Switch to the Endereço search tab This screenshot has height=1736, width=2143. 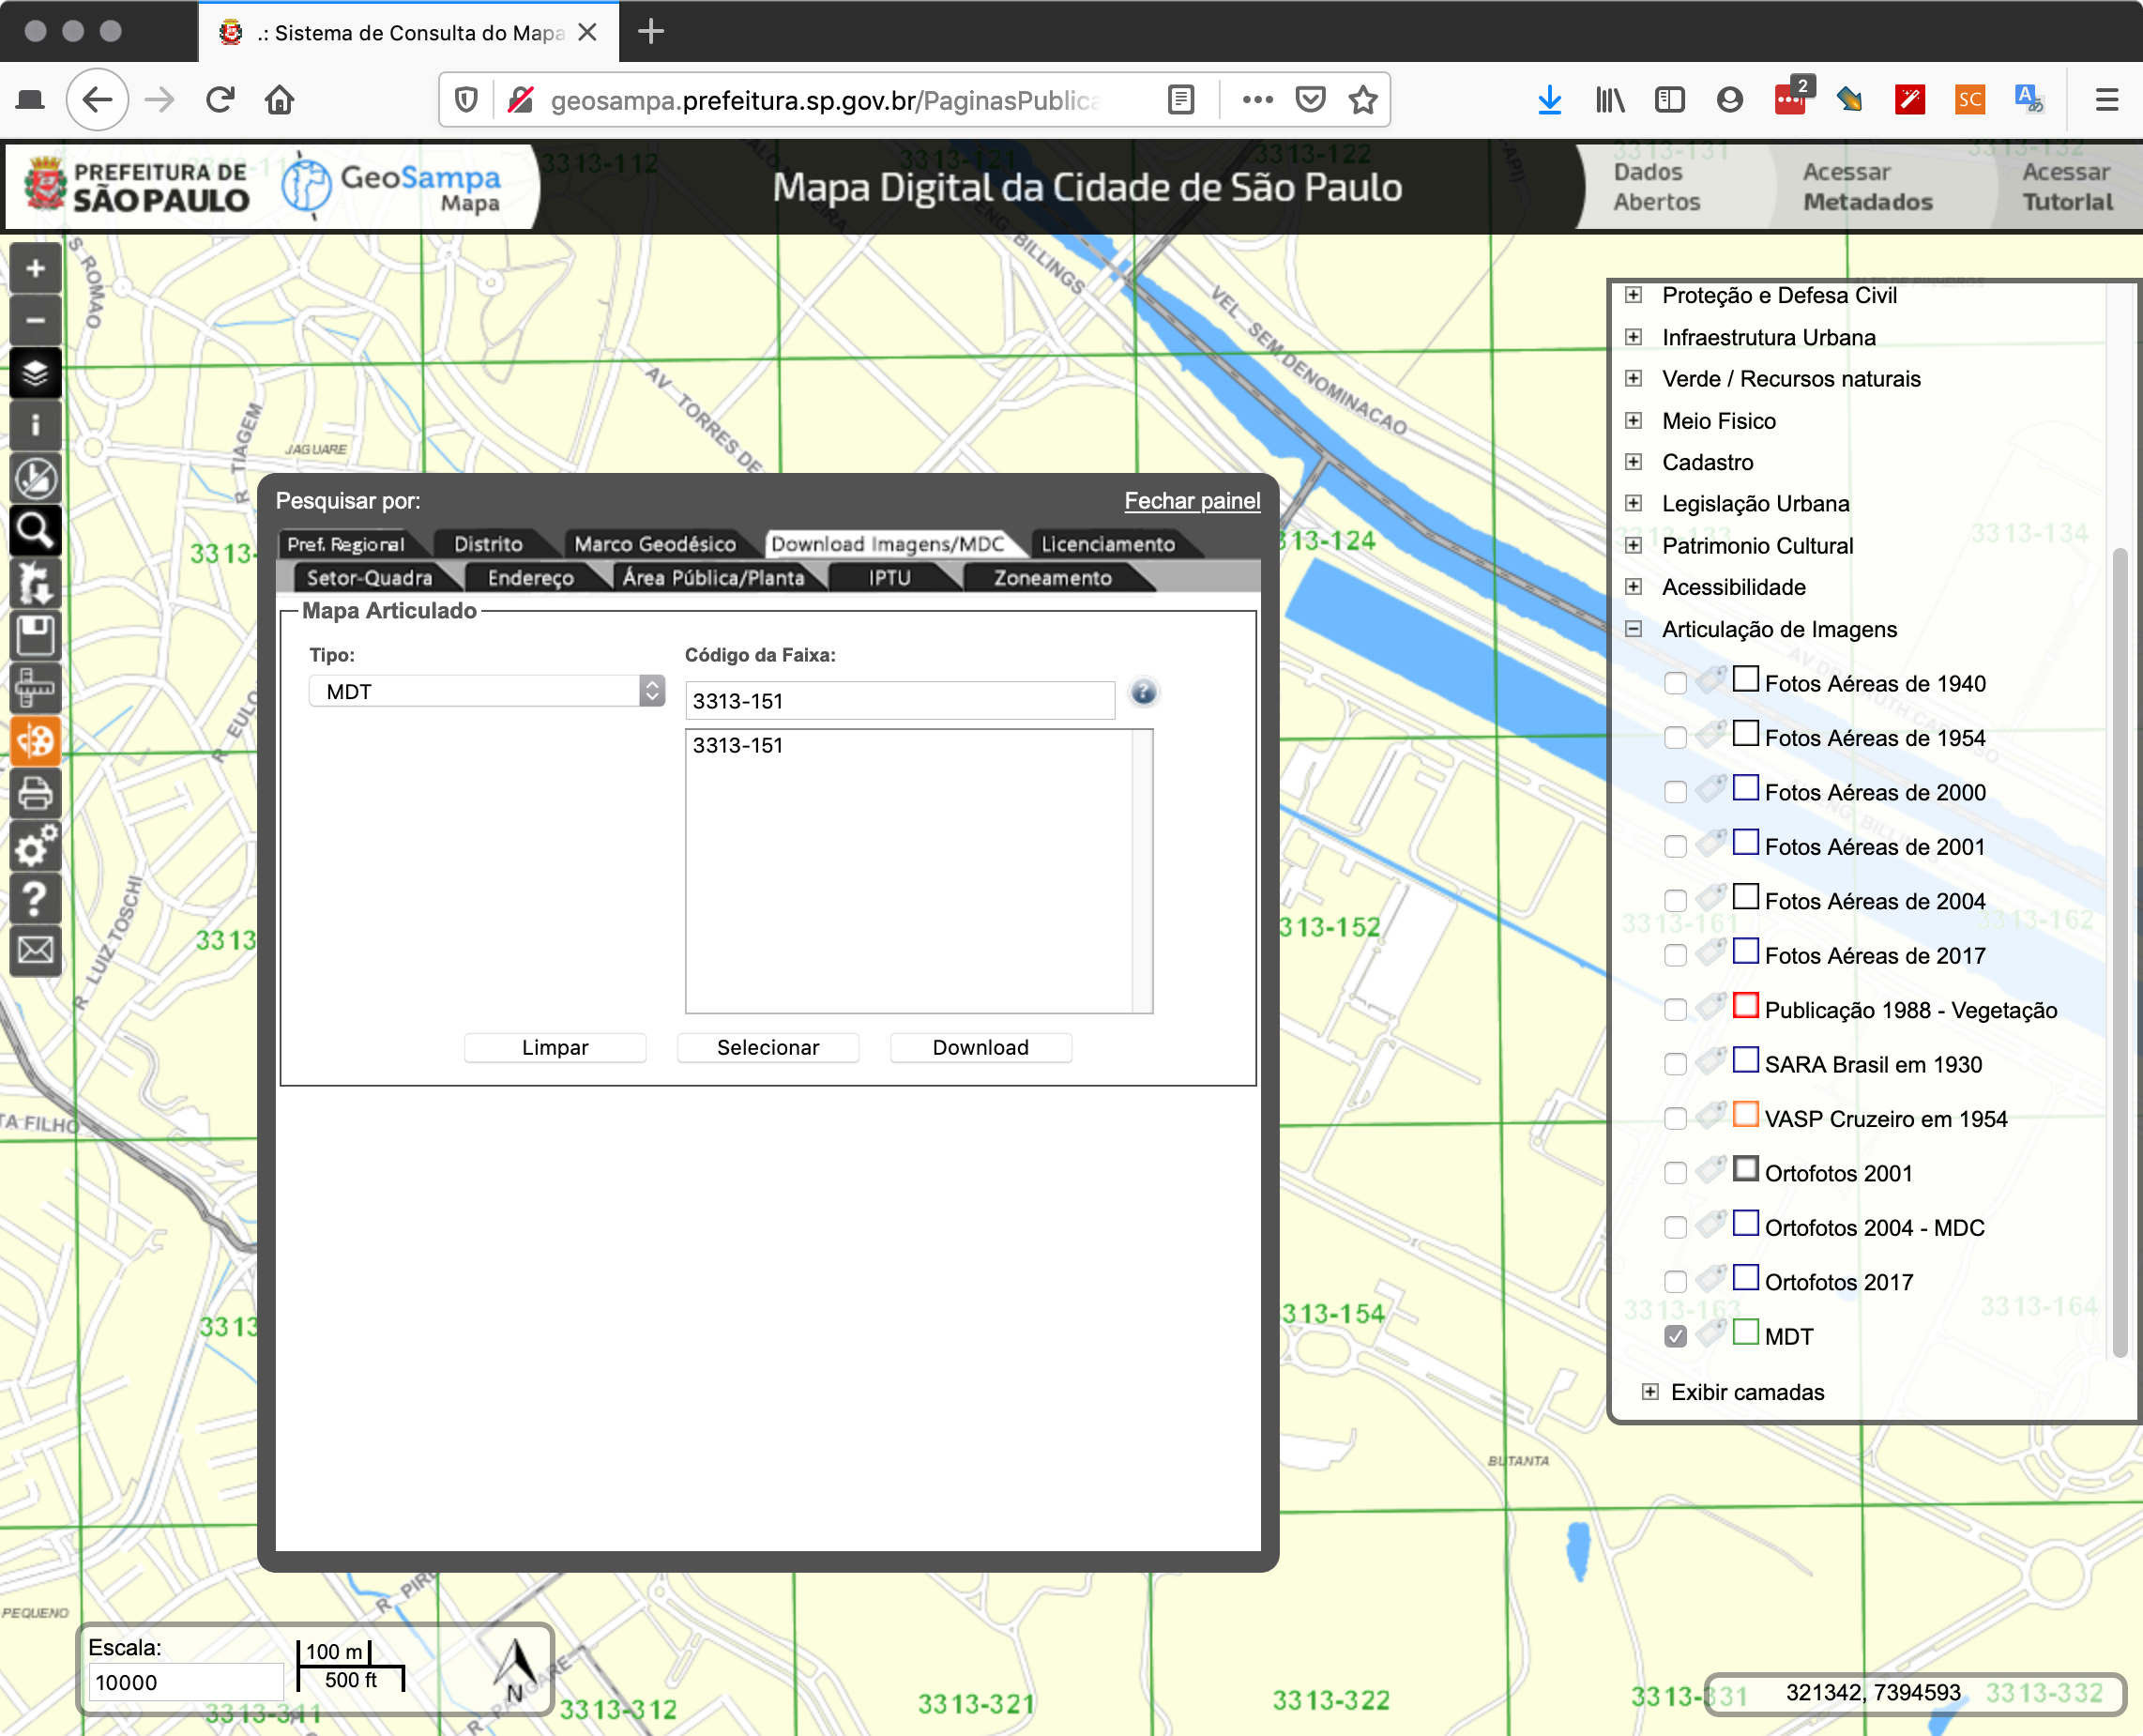click(x=530, y=578)
